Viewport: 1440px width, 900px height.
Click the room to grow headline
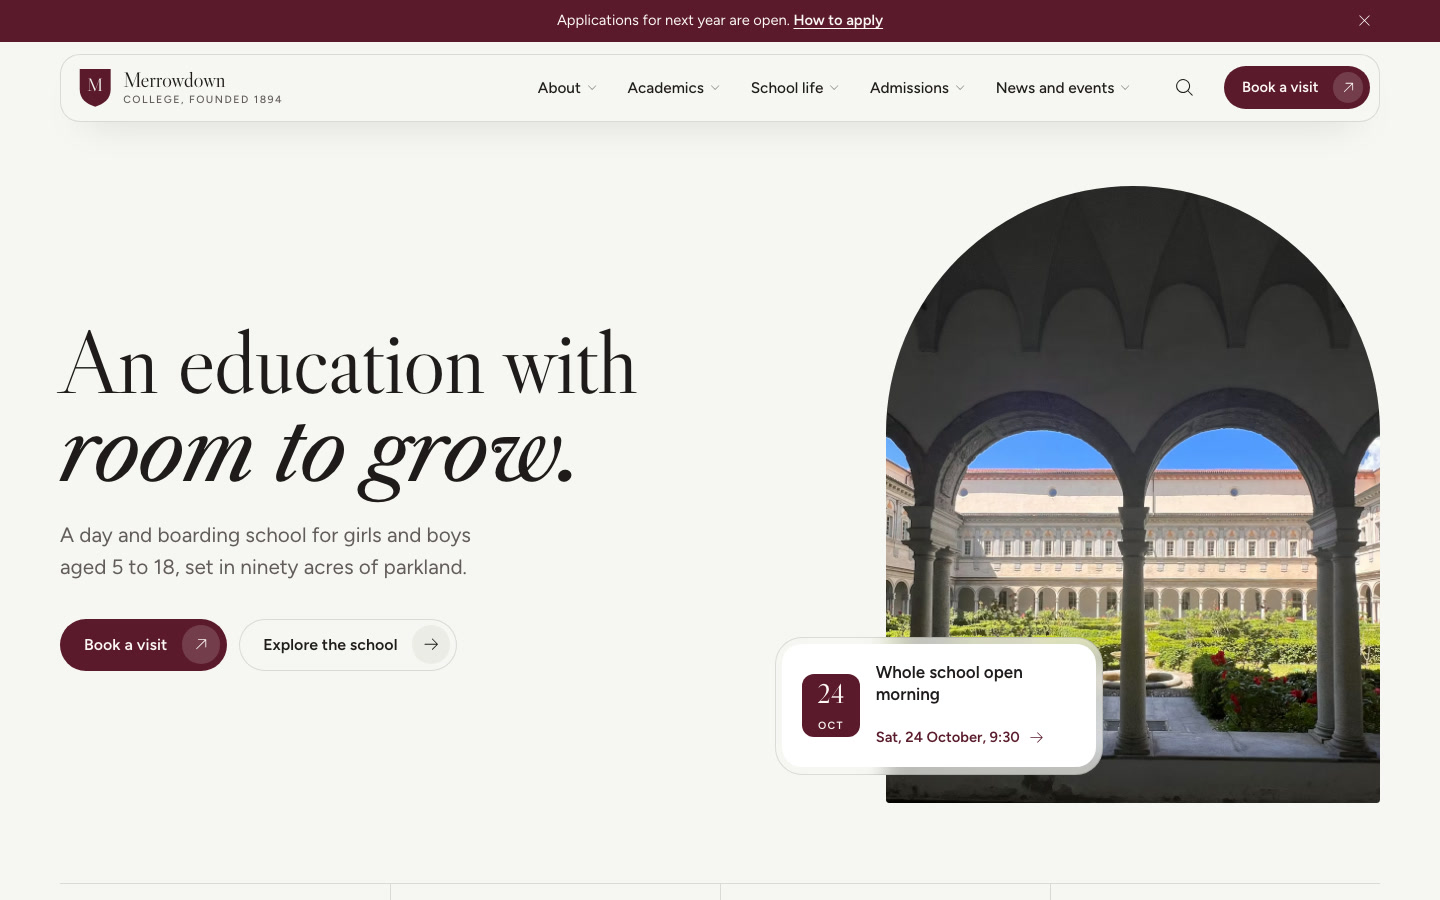(318, 455)
